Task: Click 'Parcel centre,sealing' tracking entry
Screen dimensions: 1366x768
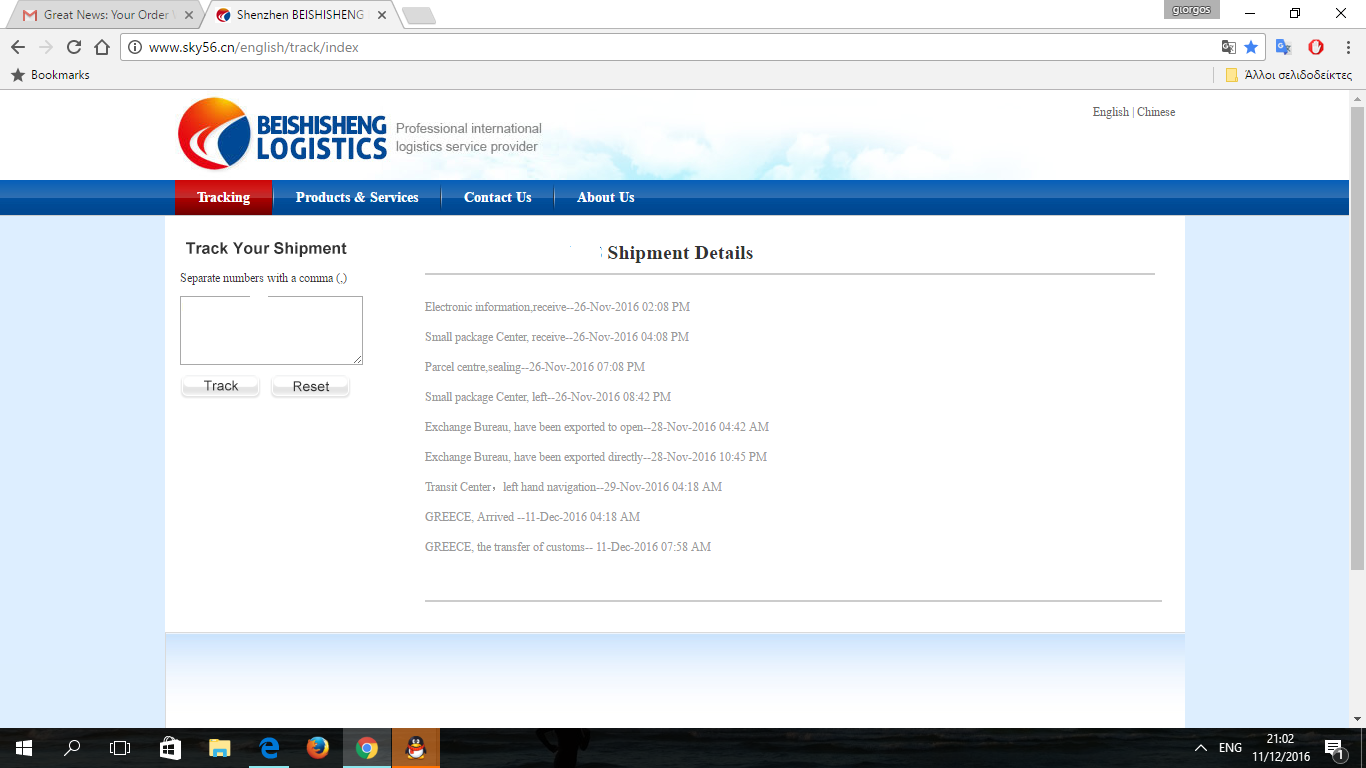Action: point(535,367)
